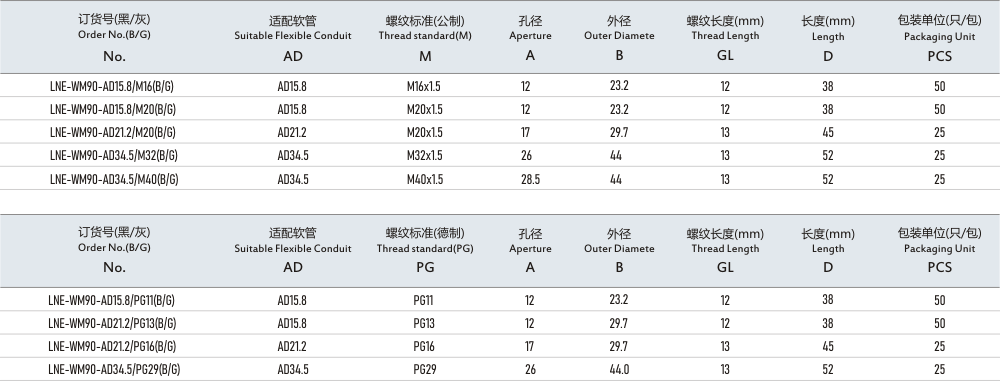The image size is (1000, 381).
Task: Click Packaging Unit header in top table
Action: pyautogui.click(x=939, y=38)
